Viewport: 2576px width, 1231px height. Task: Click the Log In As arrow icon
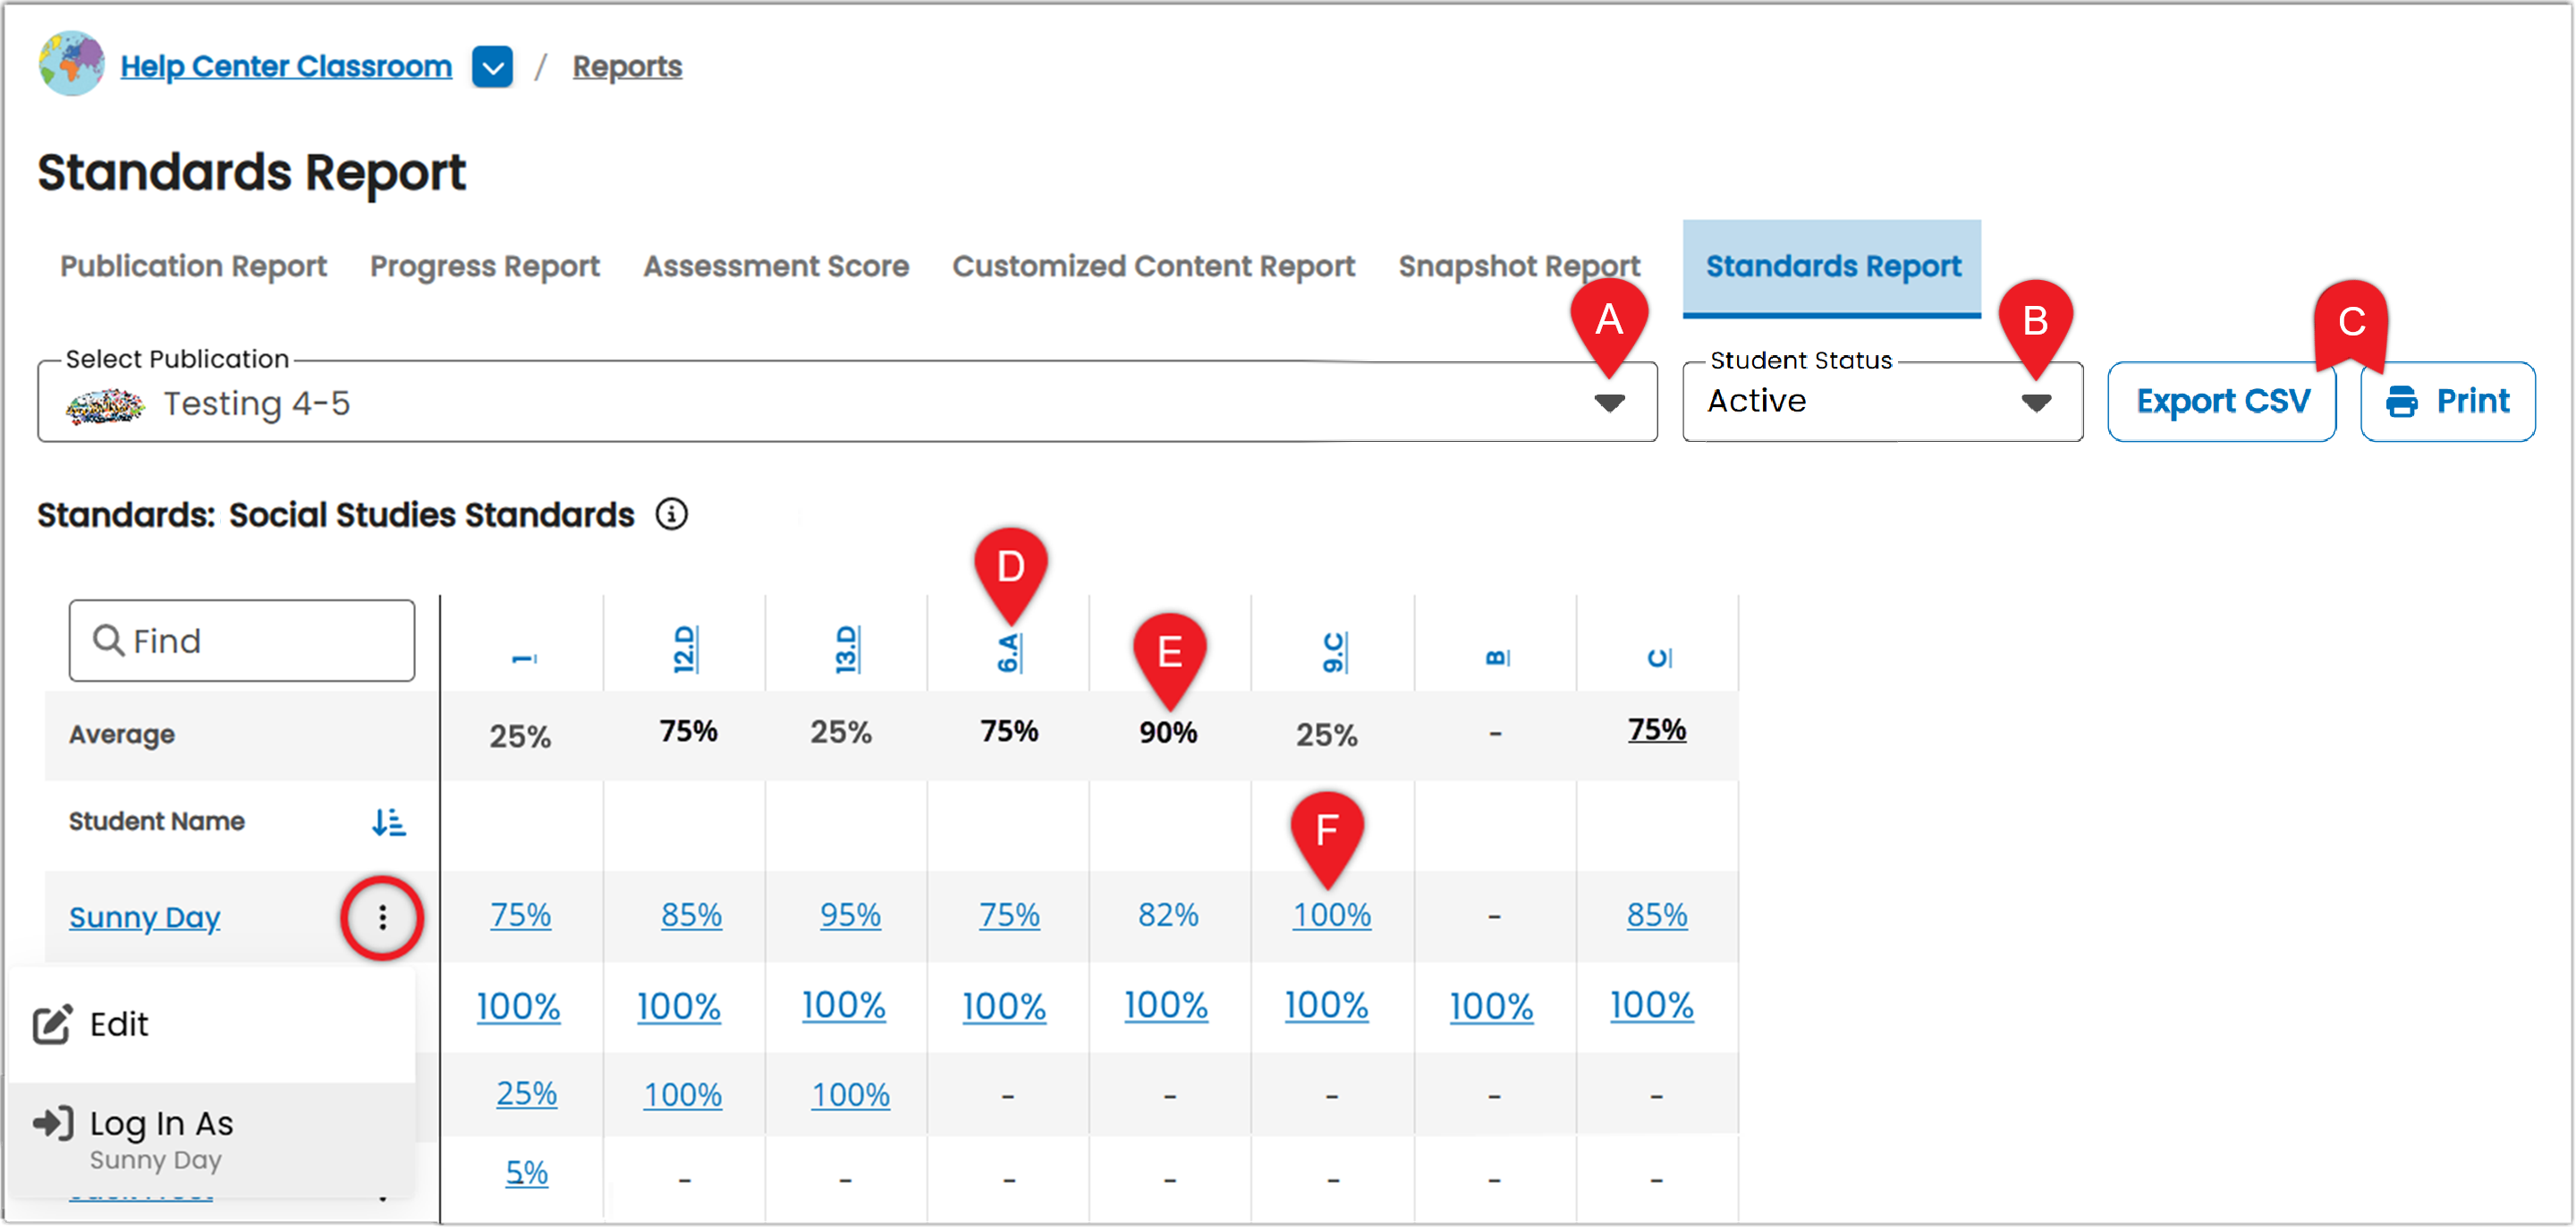coord(53,1124)
